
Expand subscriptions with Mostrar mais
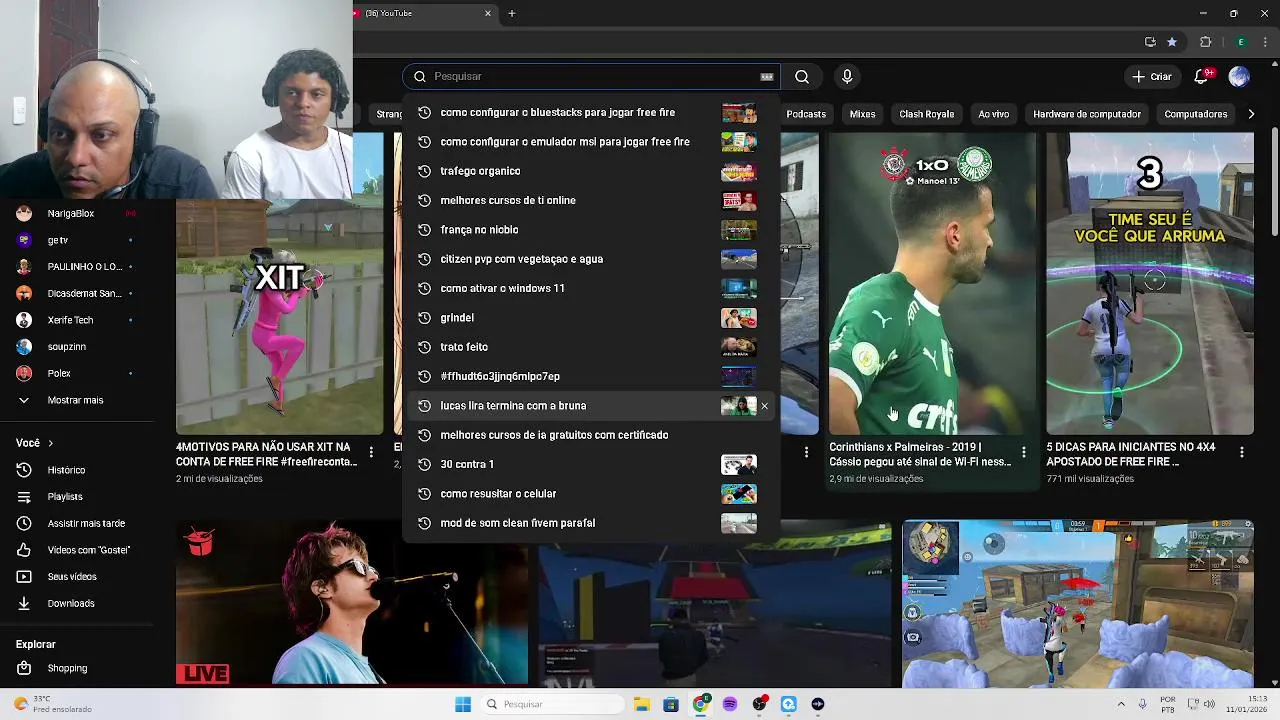(75, 400)
